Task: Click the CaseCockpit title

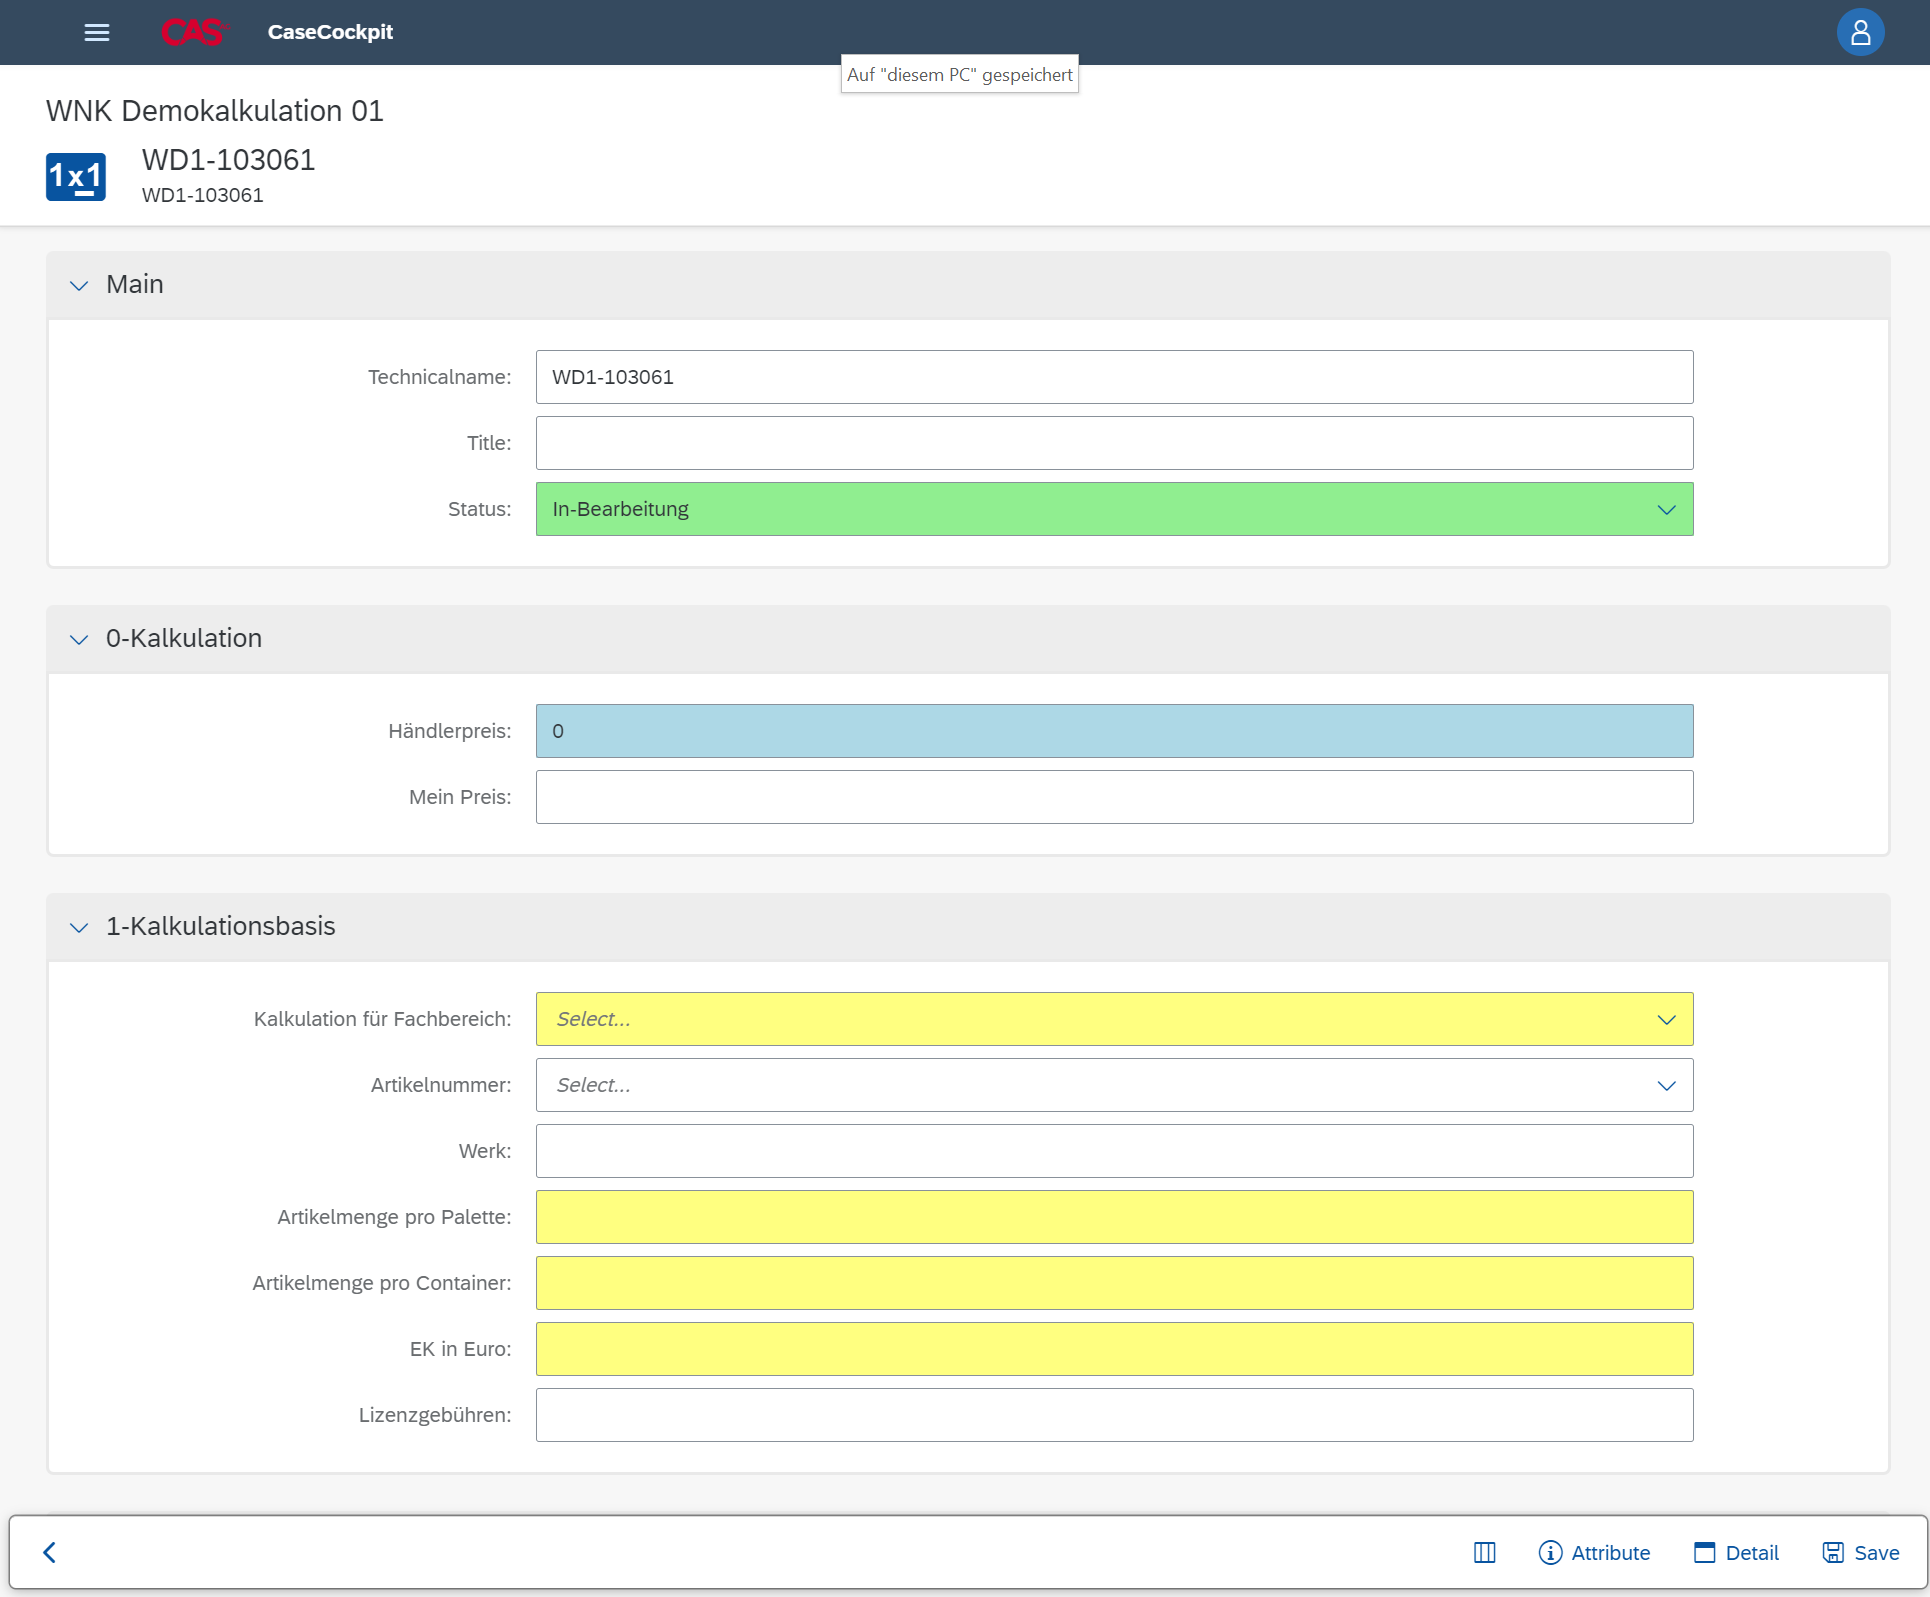Action: tap(330, 32)
